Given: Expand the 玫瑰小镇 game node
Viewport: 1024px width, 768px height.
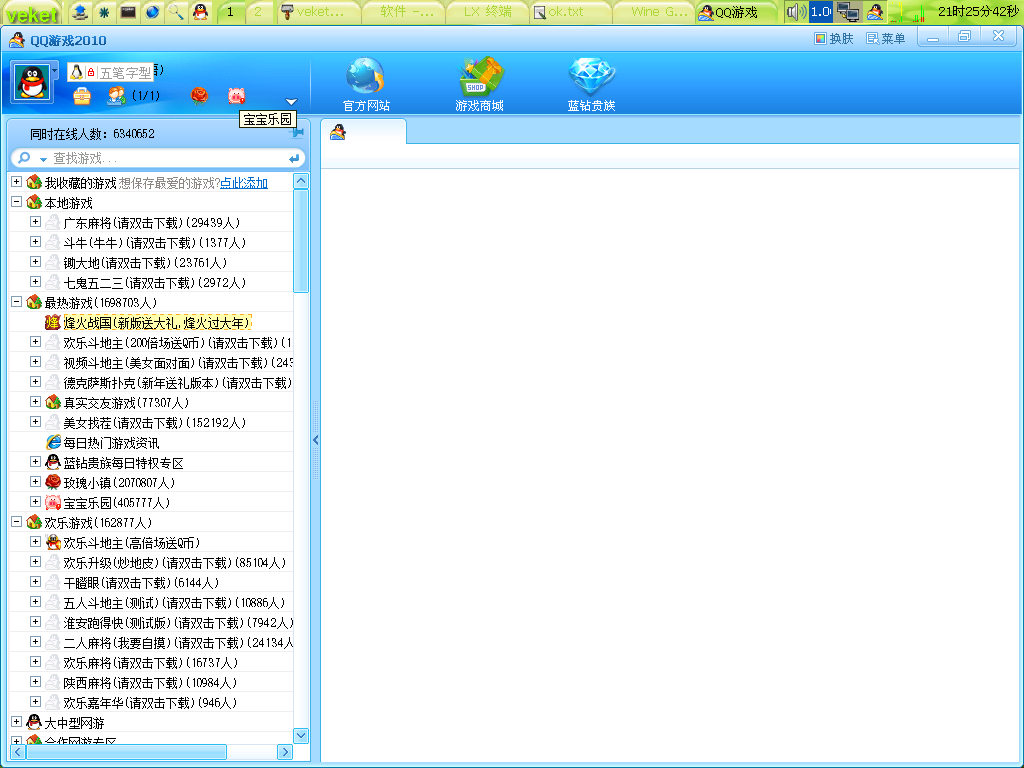Looking at the screenshot, I should pyautogui.click(x=35, y=482).
